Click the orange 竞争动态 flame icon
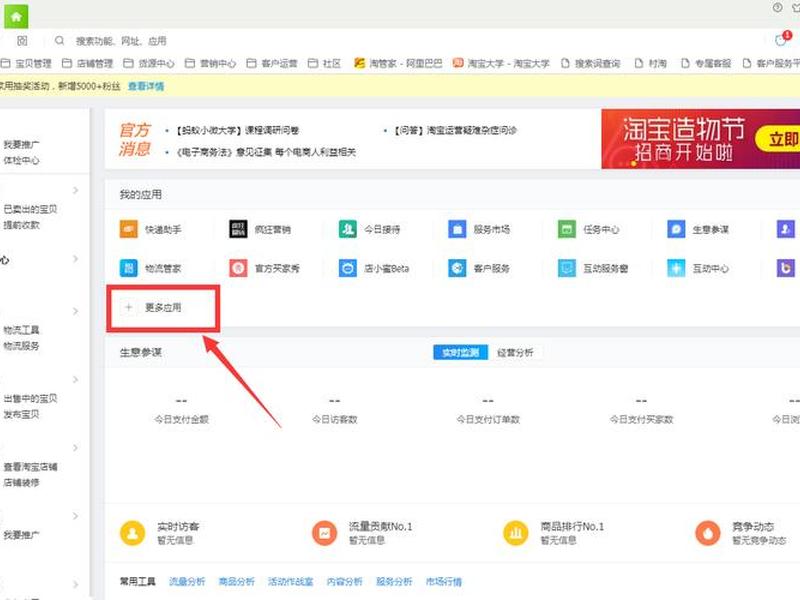 708,533
